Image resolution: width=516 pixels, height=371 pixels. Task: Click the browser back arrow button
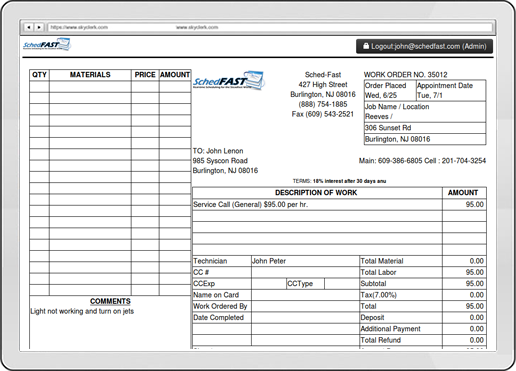click(29, 27)
